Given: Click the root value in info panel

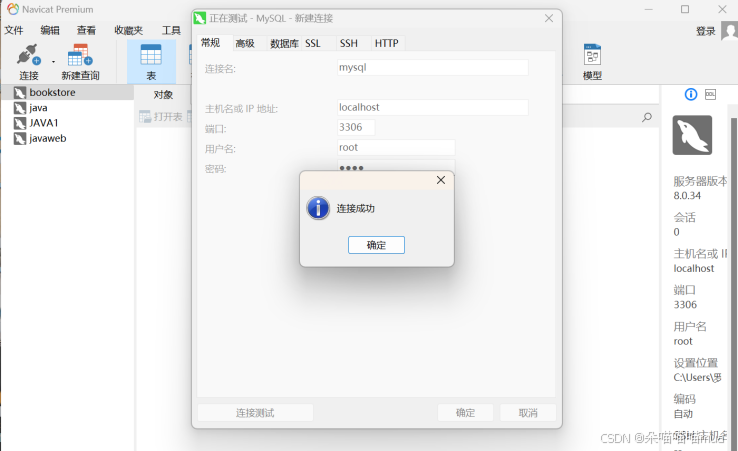Looking at the screenshot, I should point(683,341).
